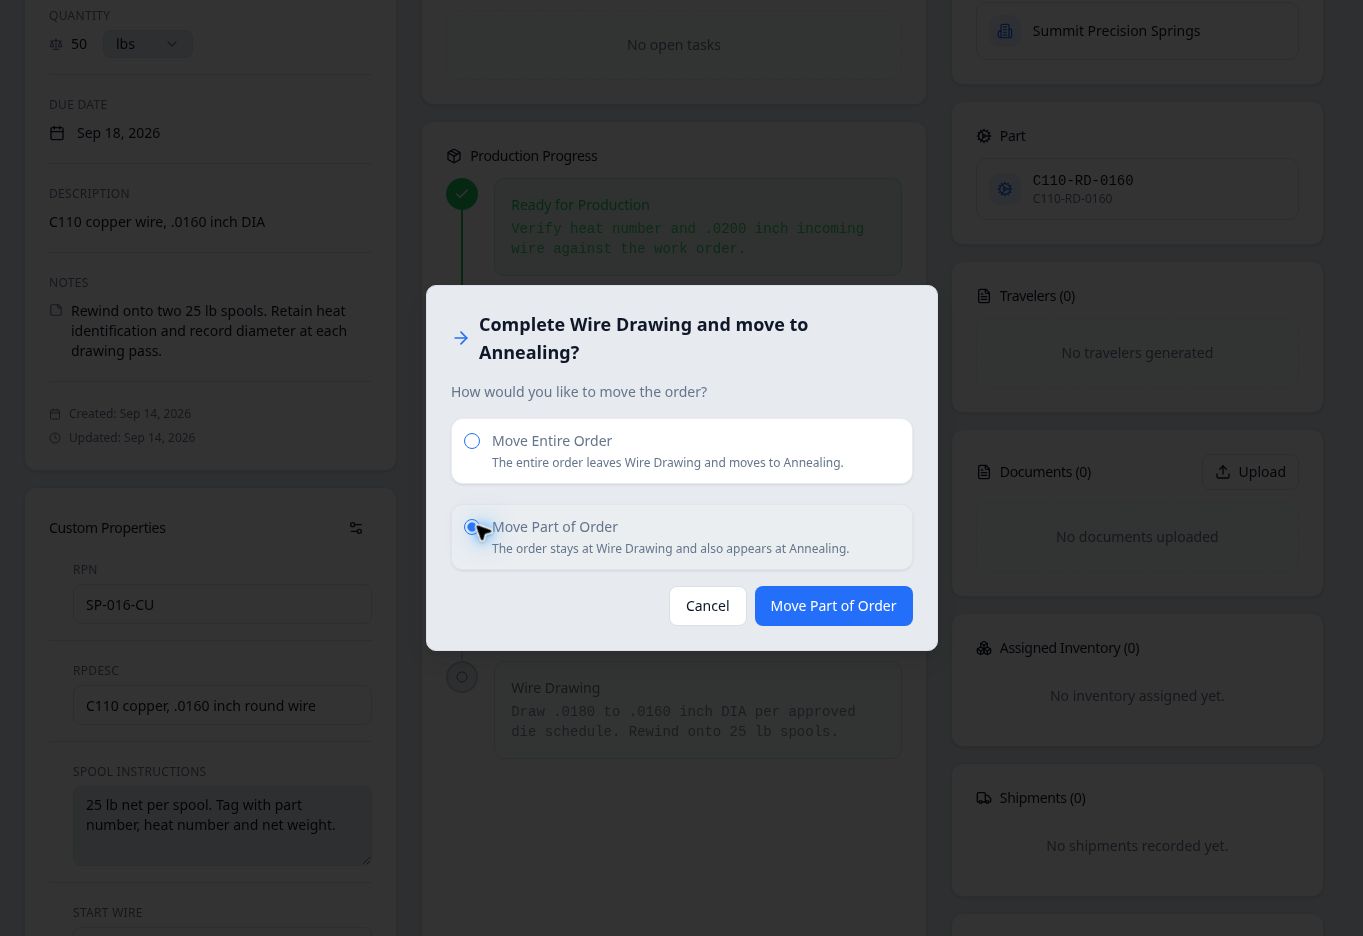Select the Move Entire Order radio button

click(x=472, y=441)
